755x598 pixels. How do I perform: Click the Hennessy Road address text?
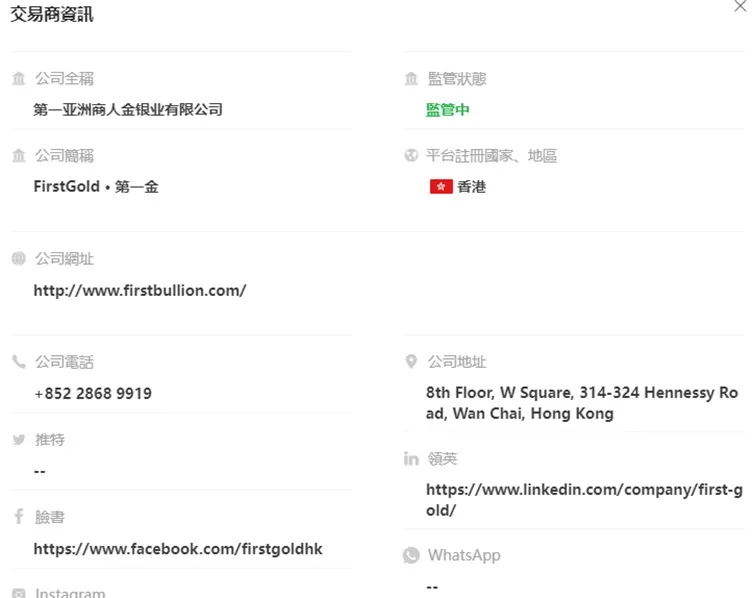coord(582,403)
